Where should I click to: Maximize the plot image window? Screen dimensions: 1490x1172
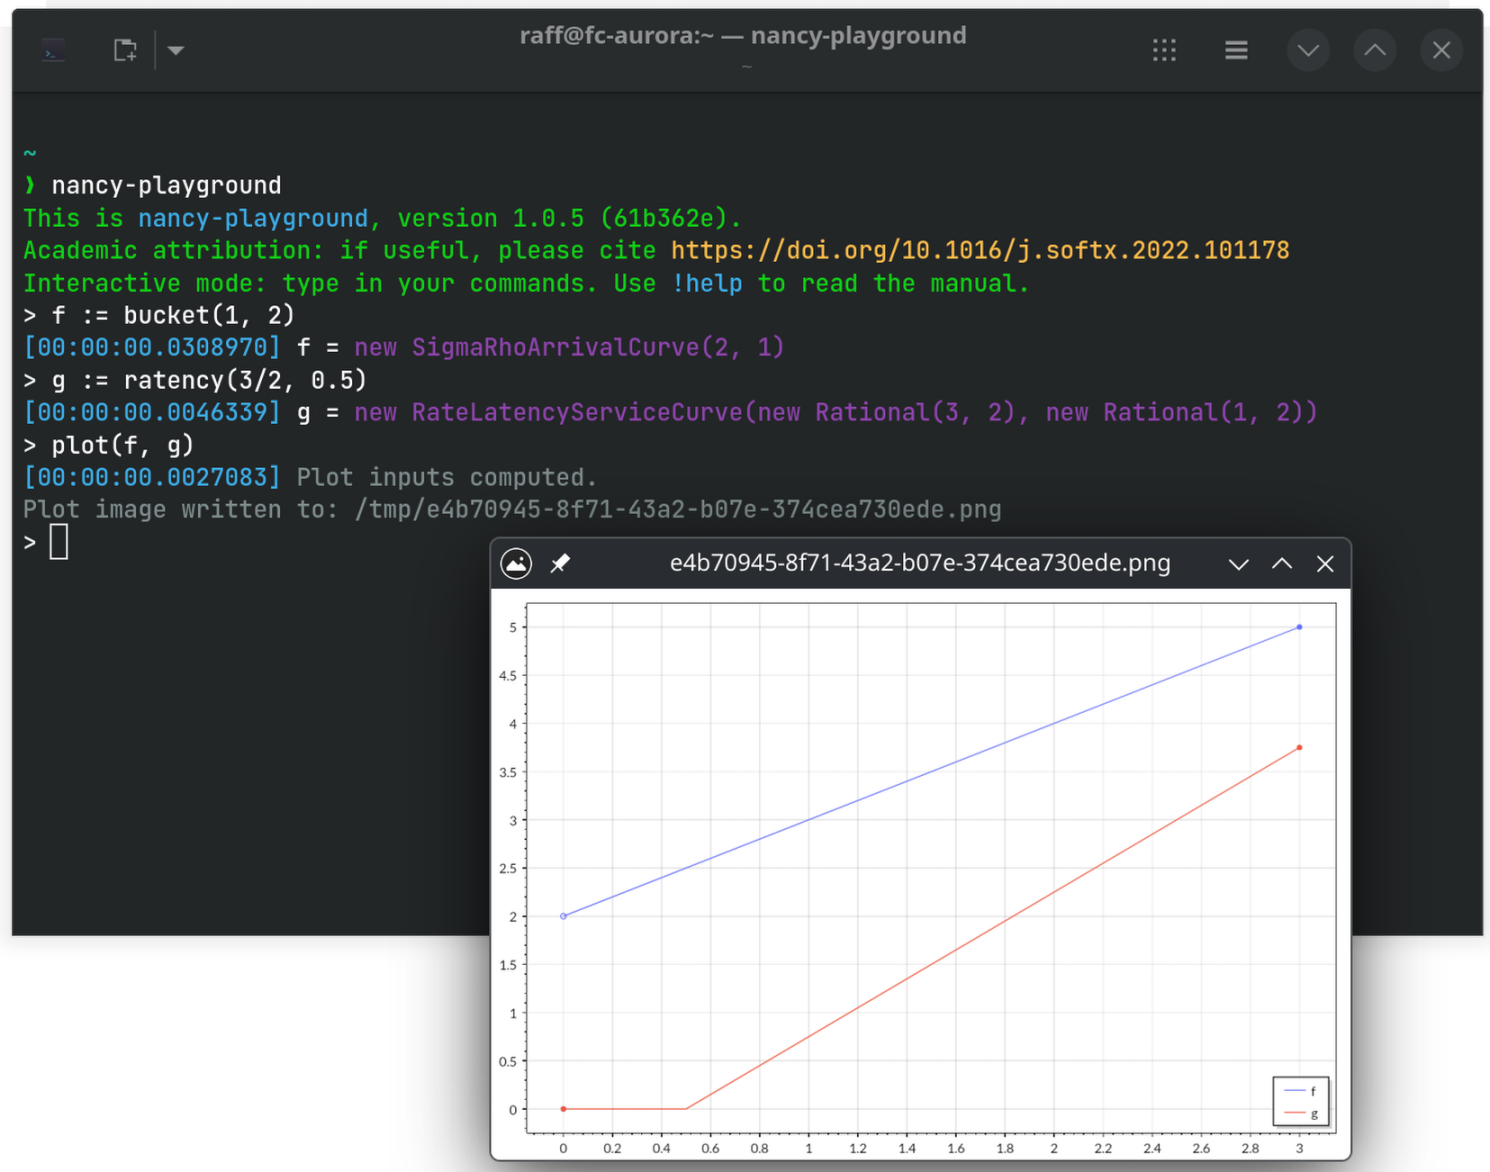click(x=1282, y=564)
